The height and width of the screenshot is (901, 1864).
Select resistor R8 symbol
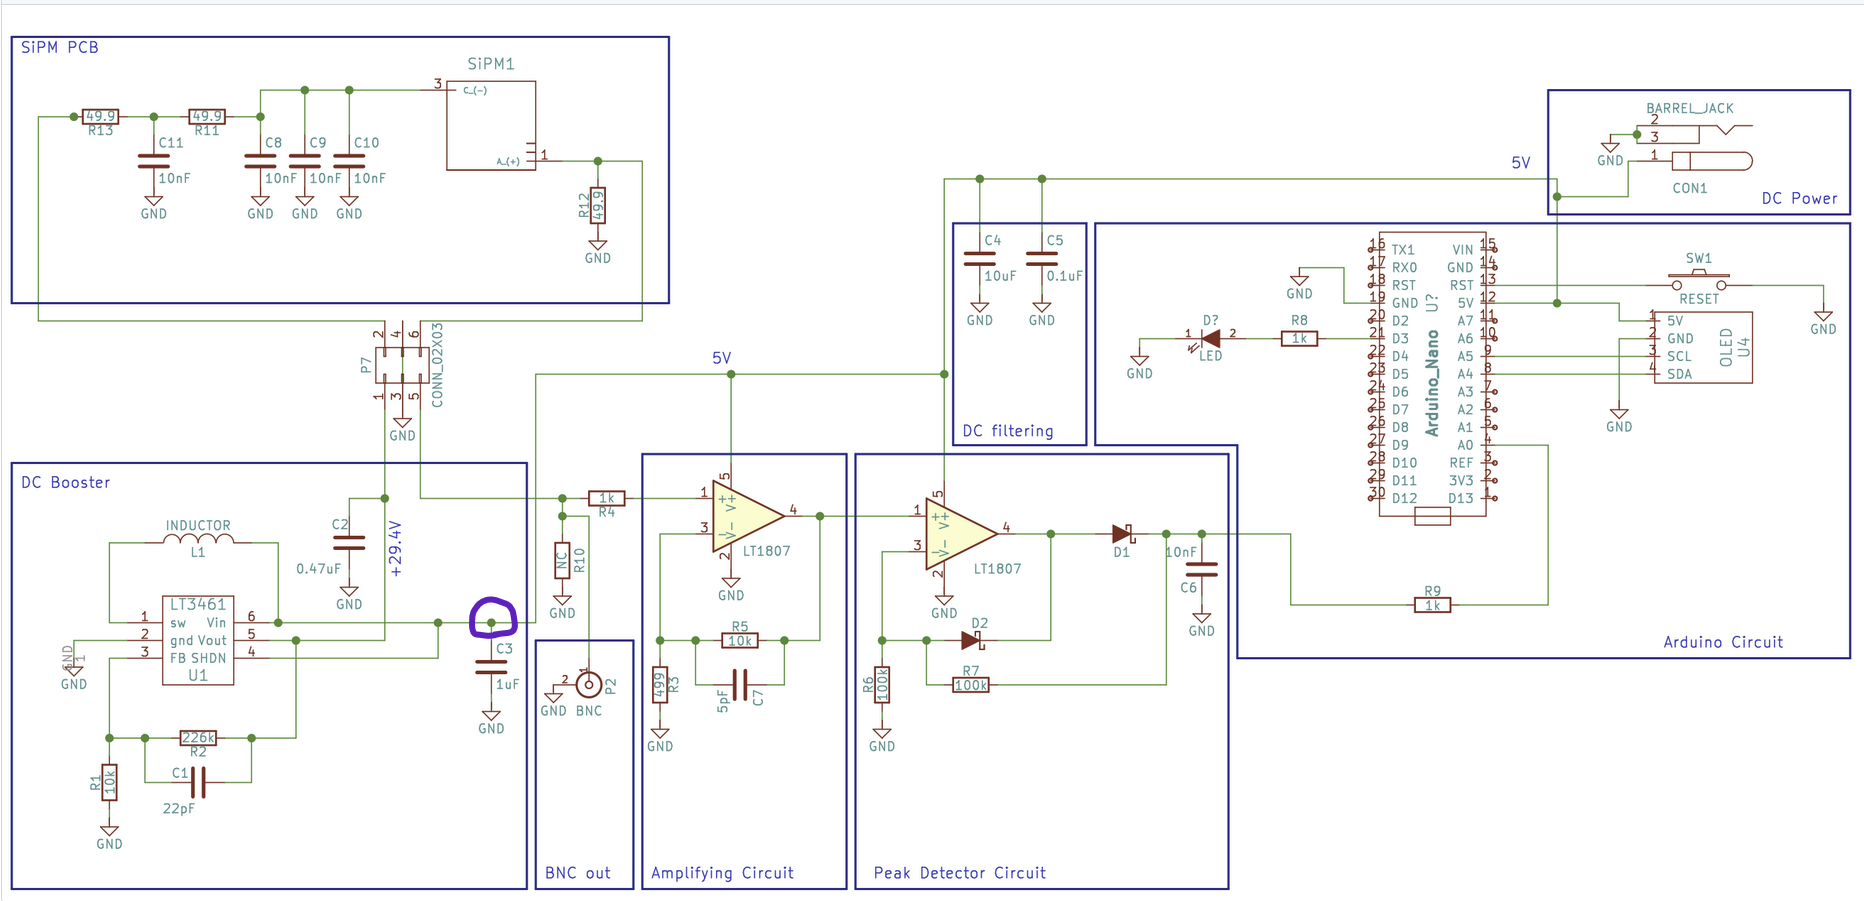point(1299,339)
